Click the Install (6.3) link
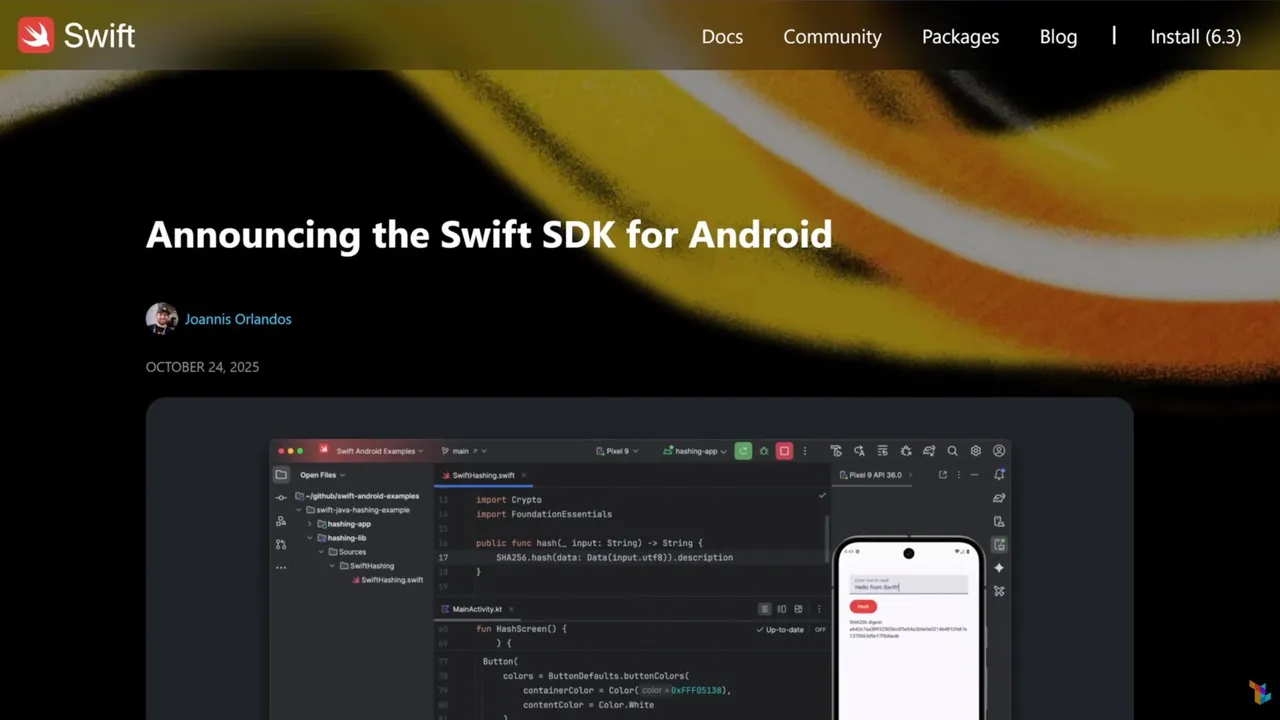This screenshot has height=720, width=1280. coord(1195,37)
